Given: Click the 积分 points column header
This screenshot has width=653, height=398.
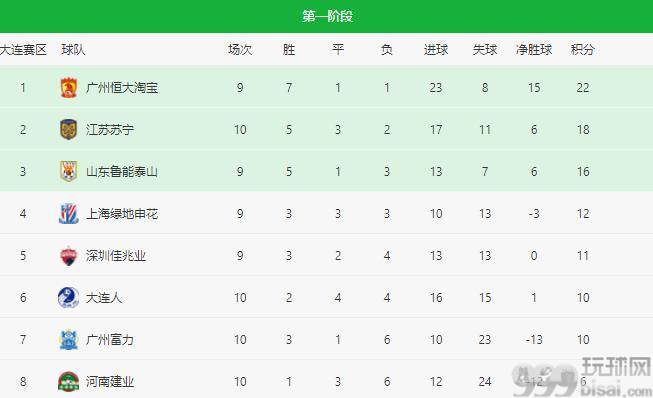Looking at the screenshot, I should coord(583,50).
